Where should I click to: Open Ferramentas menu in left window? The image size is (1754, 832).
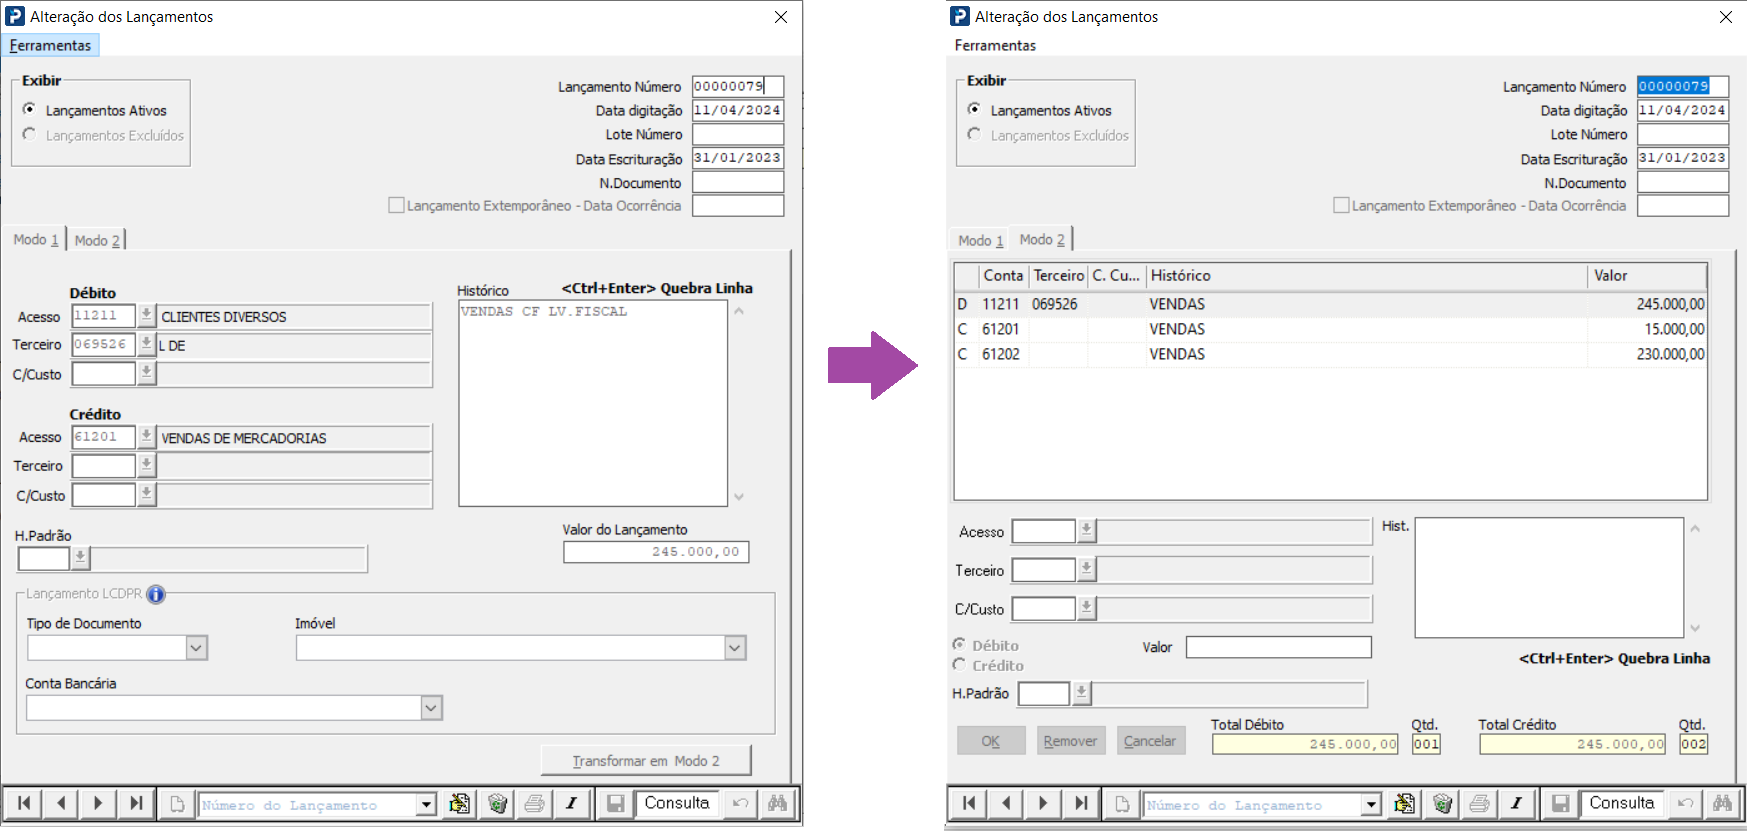point(50,45)
